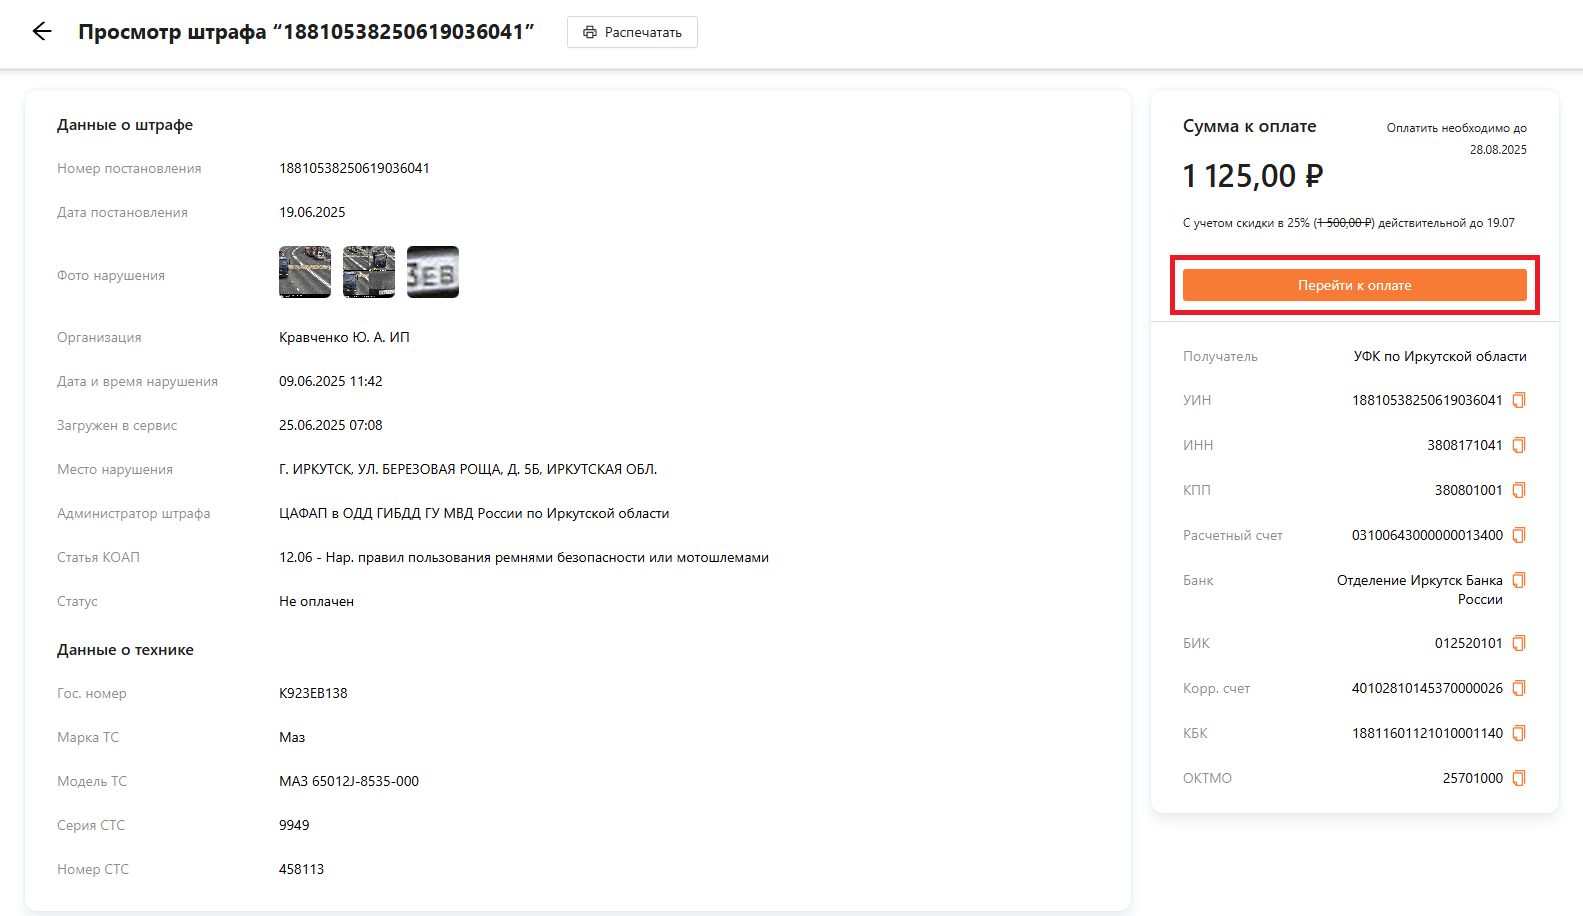The width and height of the screenshot is (1583, 916).
Task: Click the back arrow icon
Action: pyautogui.click(x=42, y=31)
